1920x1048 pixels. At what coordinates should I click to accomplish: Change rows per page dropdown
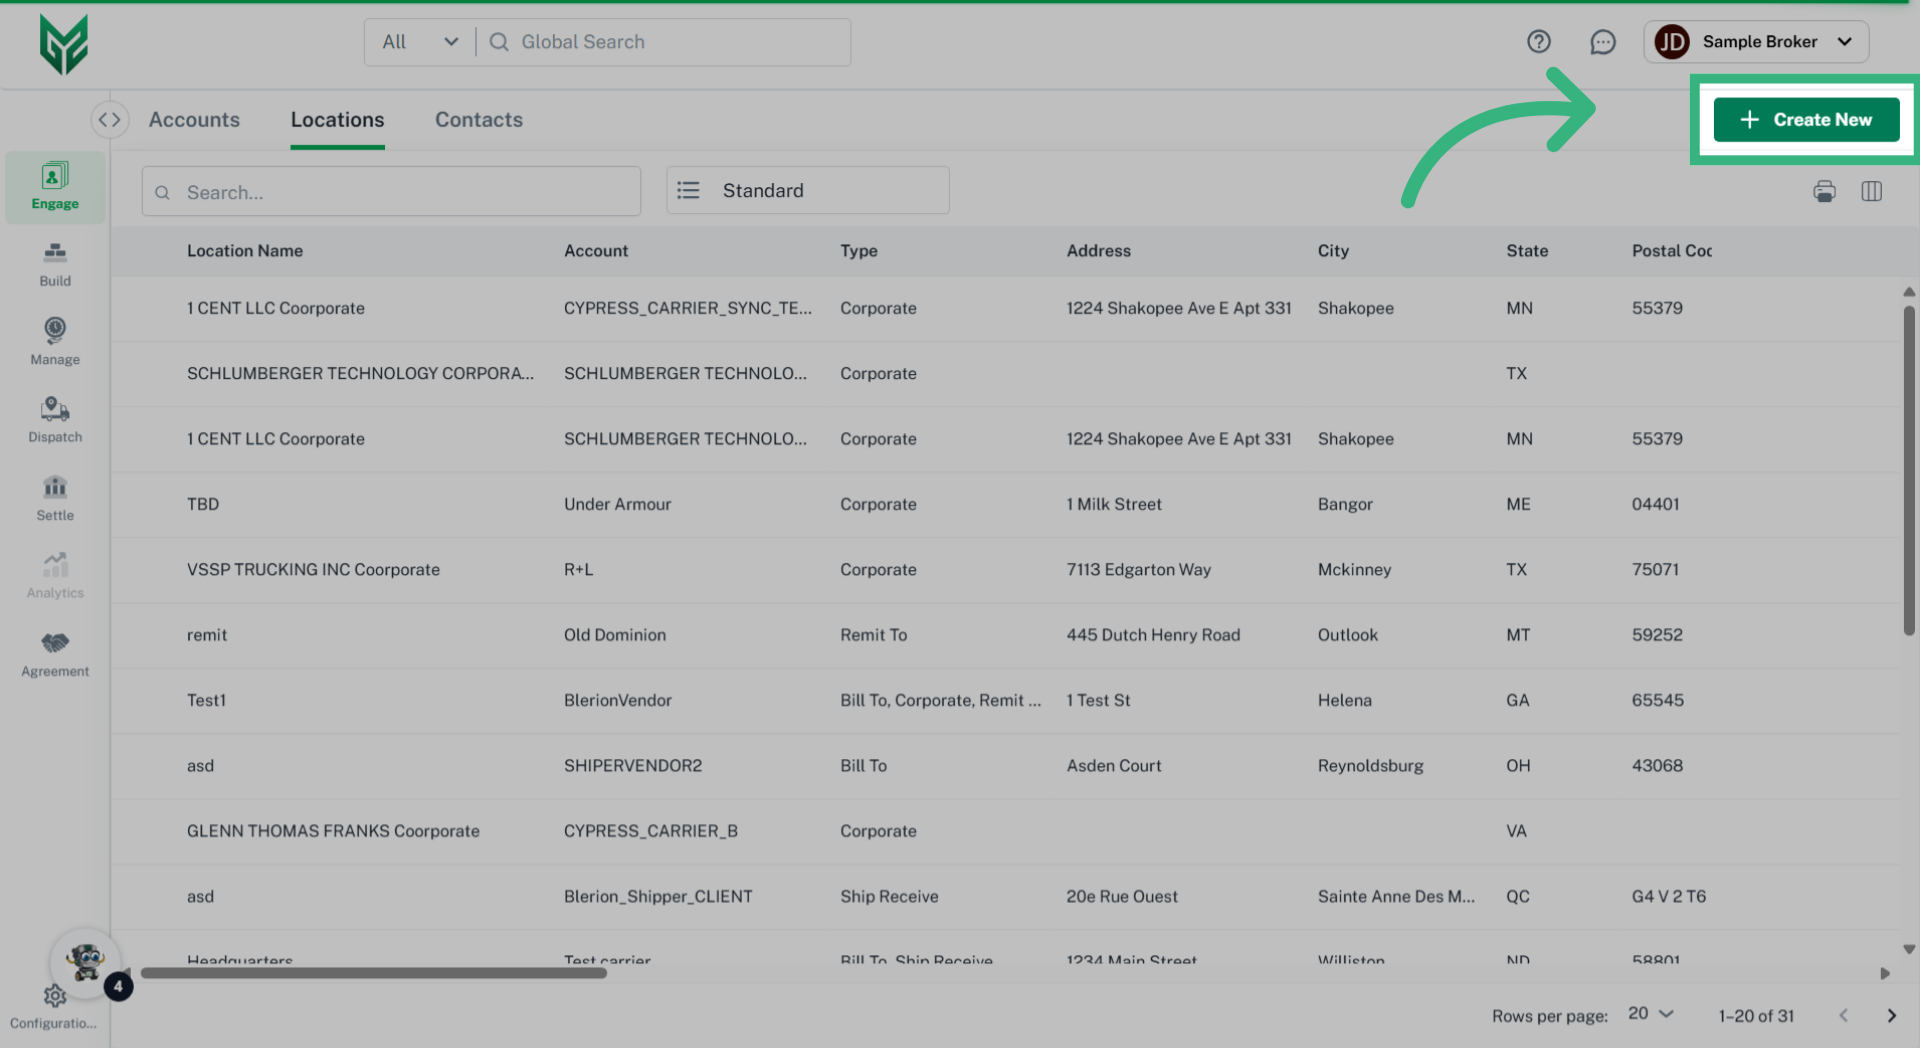[1650, 1014]
